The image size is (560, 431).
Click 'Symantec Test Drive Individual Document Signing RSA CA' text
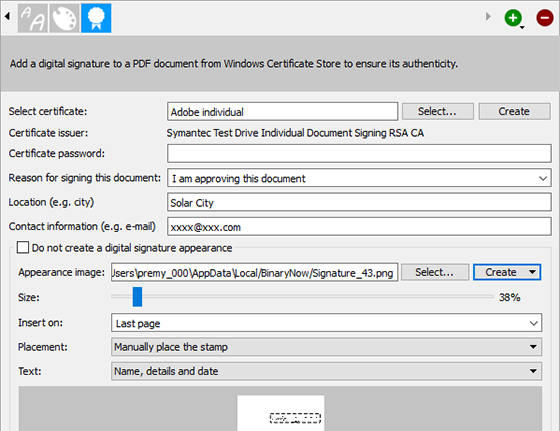click(295, 133)
